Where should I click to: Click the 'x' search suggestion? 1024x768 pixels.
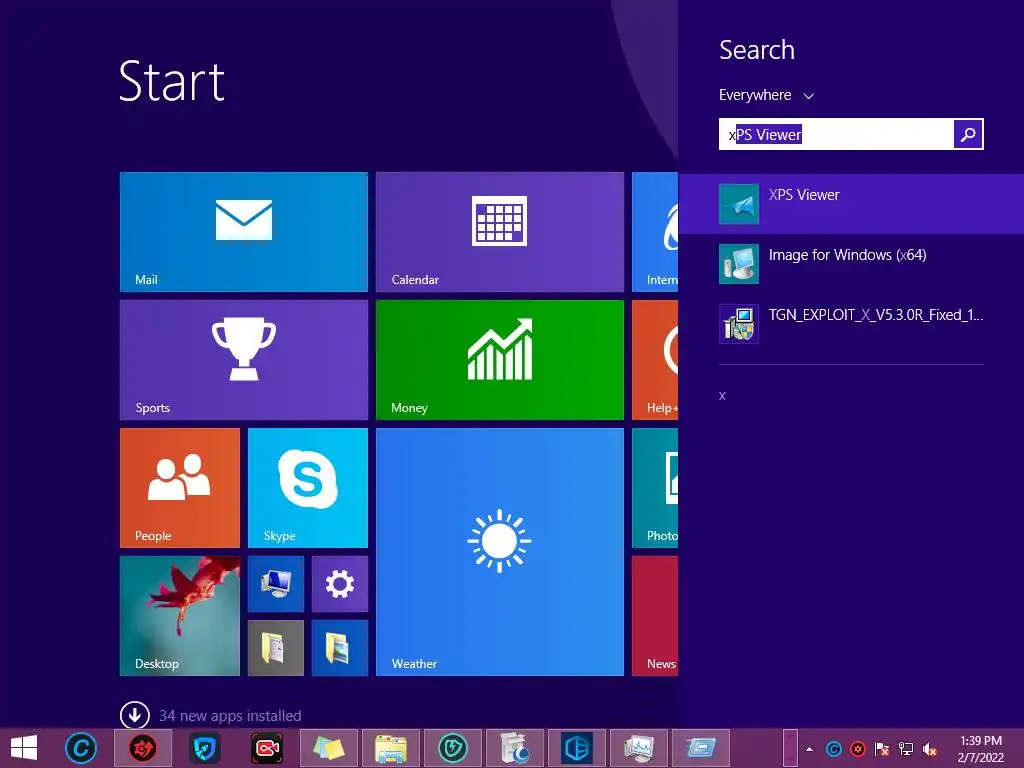click(722, 396)
